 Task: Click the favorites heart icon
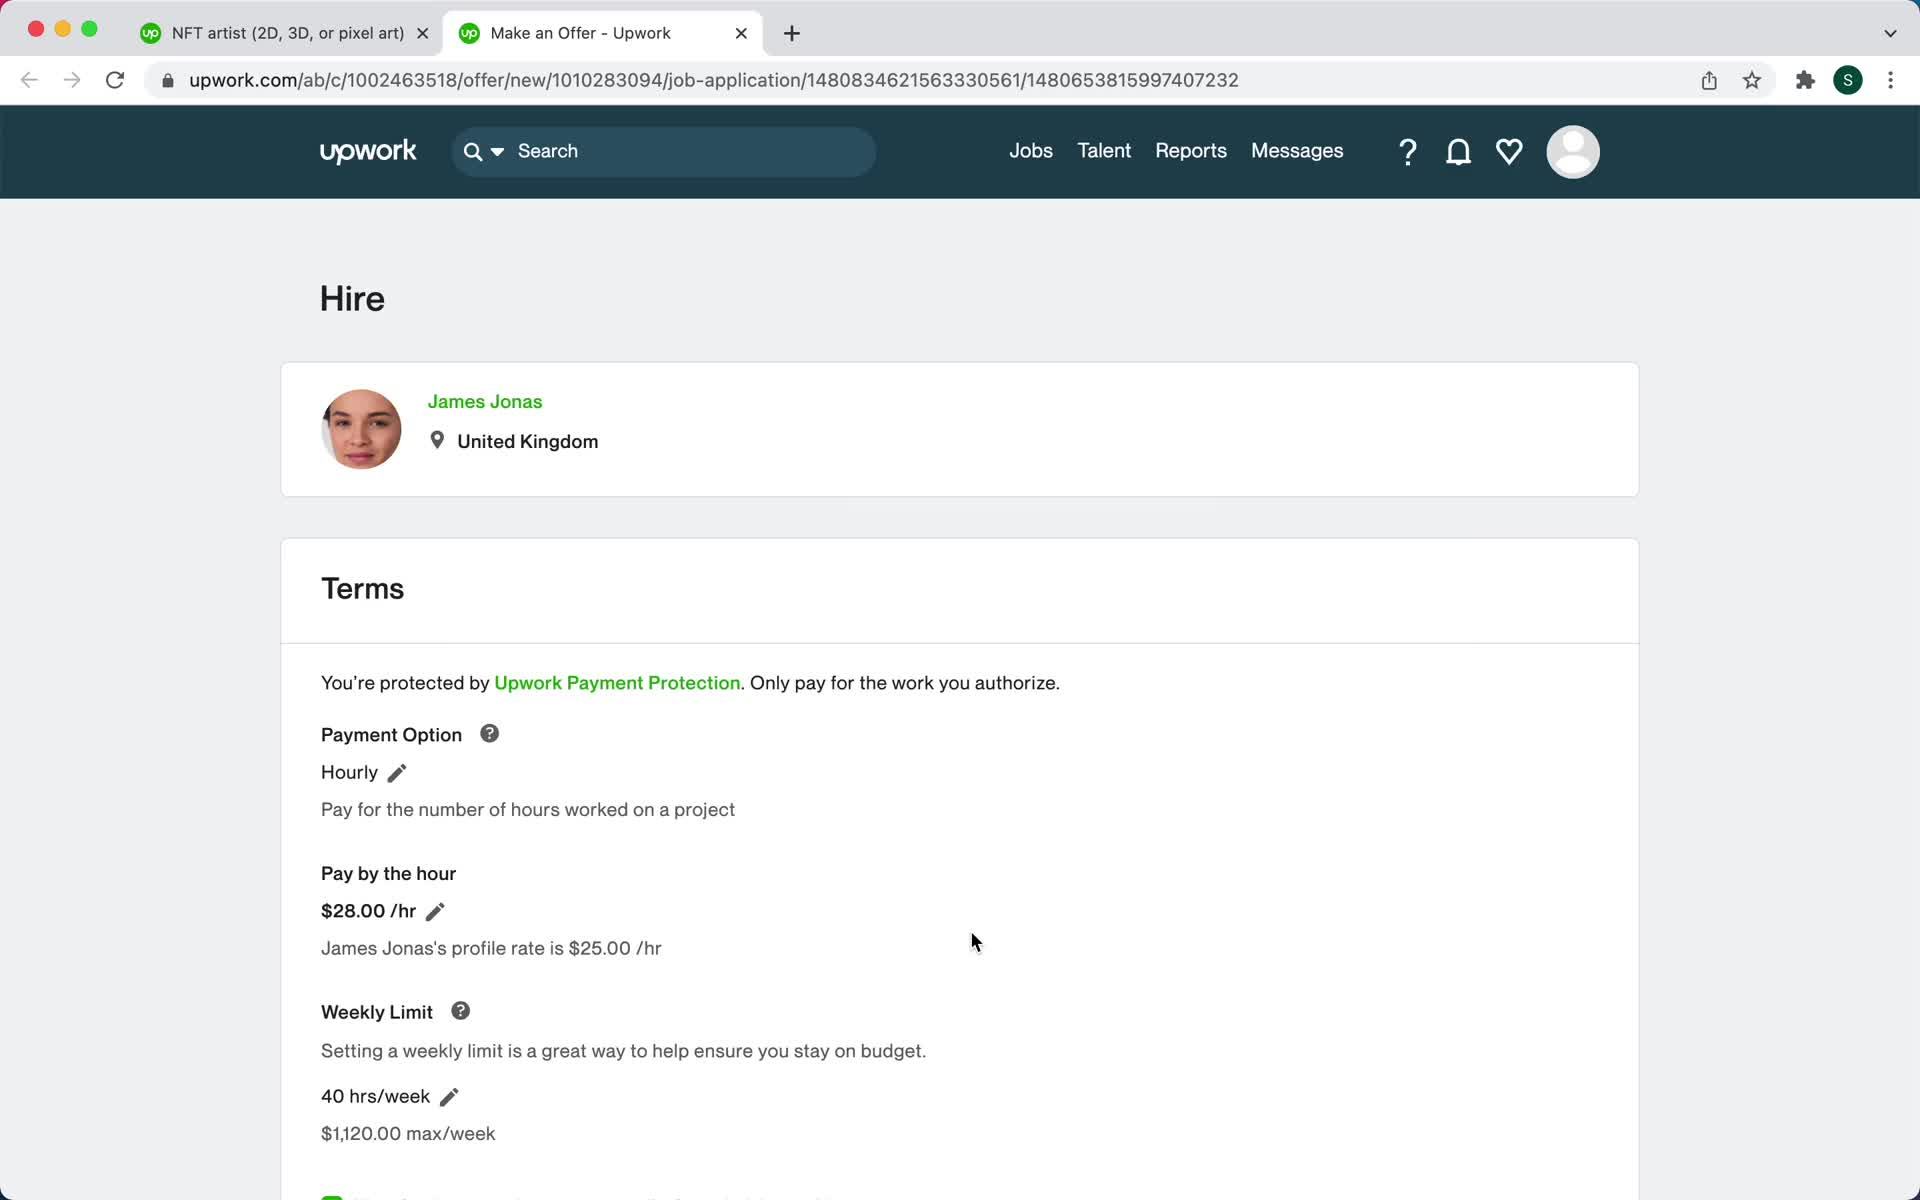pos(1509,152)
